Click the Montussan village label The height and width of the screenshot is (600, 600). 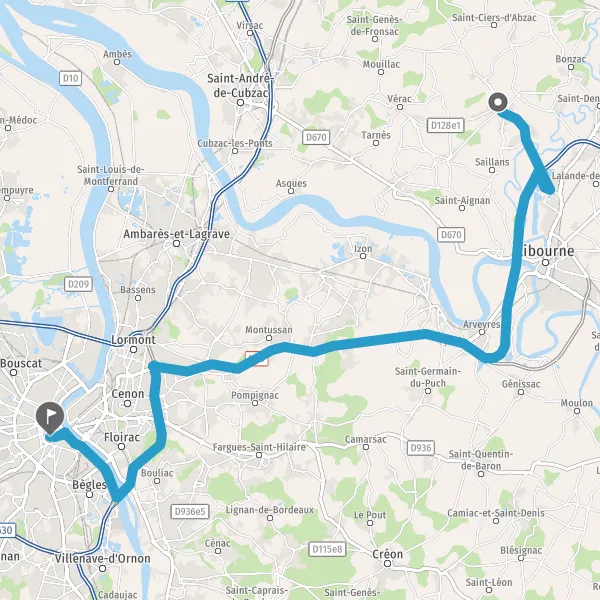point(269,329)
